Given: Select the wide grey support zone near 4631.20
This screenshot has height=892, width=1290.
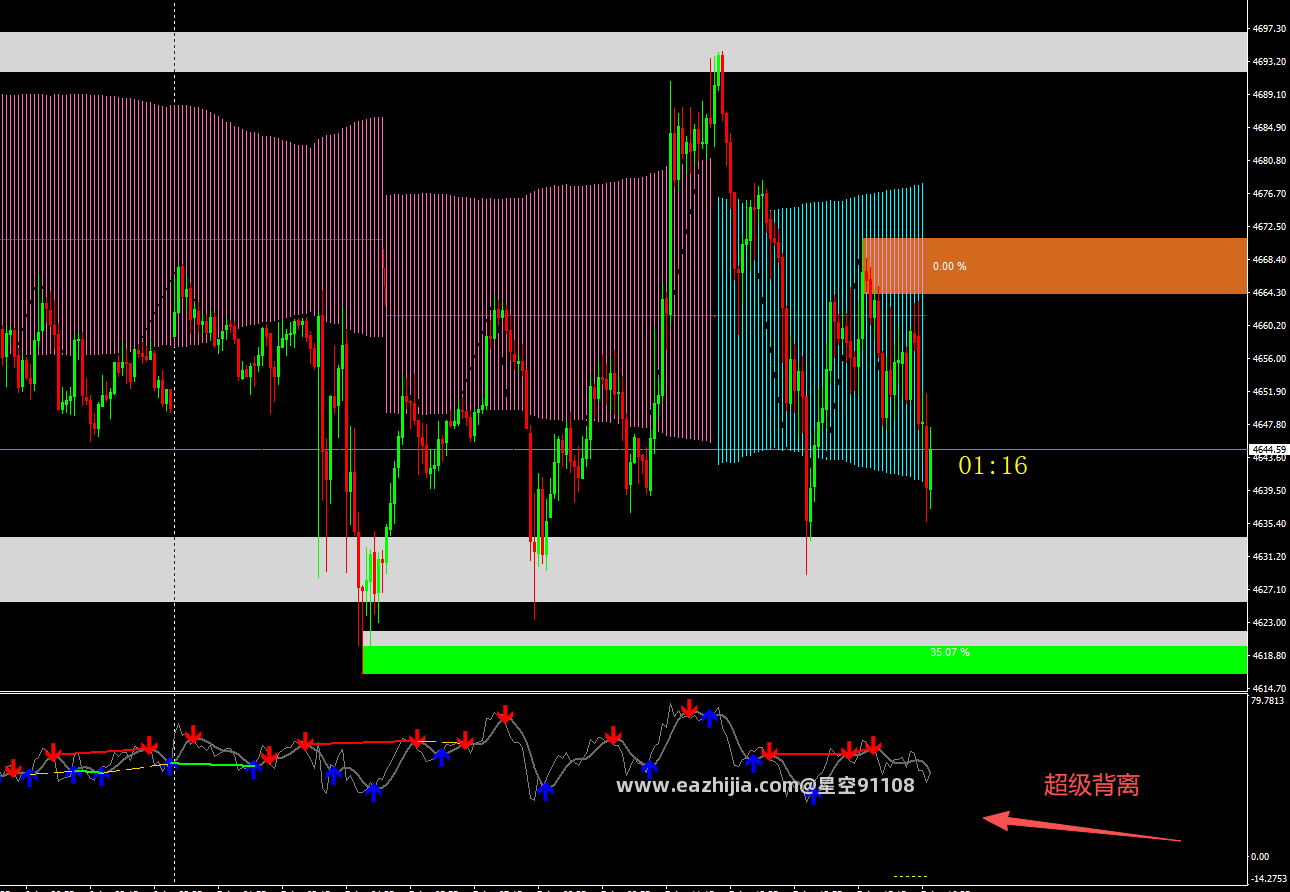Looking at the screenshot, I should click(623, 569).
